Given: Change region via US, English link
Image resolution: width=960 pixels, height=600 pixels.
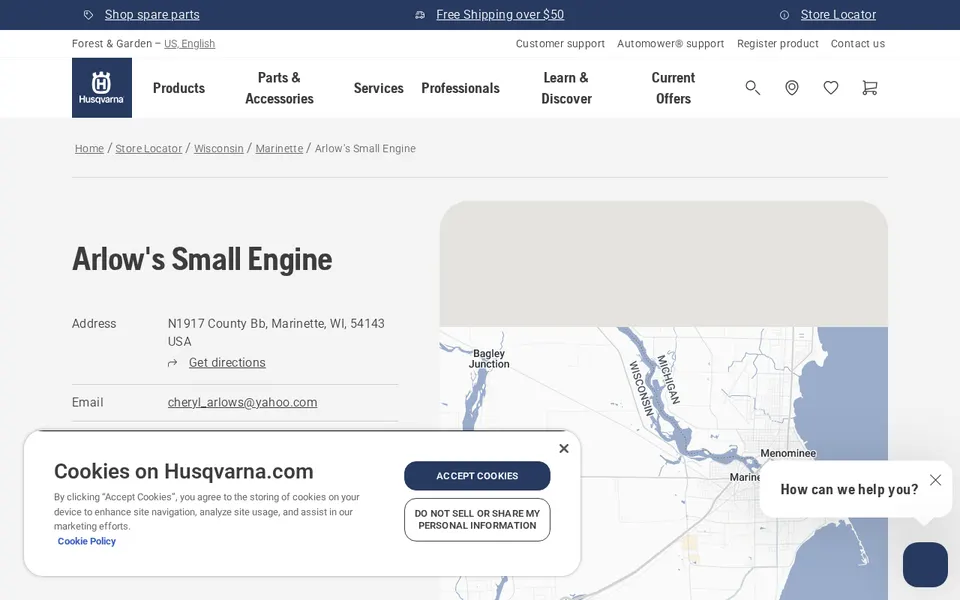Looking at the screenshot, I should pyautogui.click(x=189, y=43).
